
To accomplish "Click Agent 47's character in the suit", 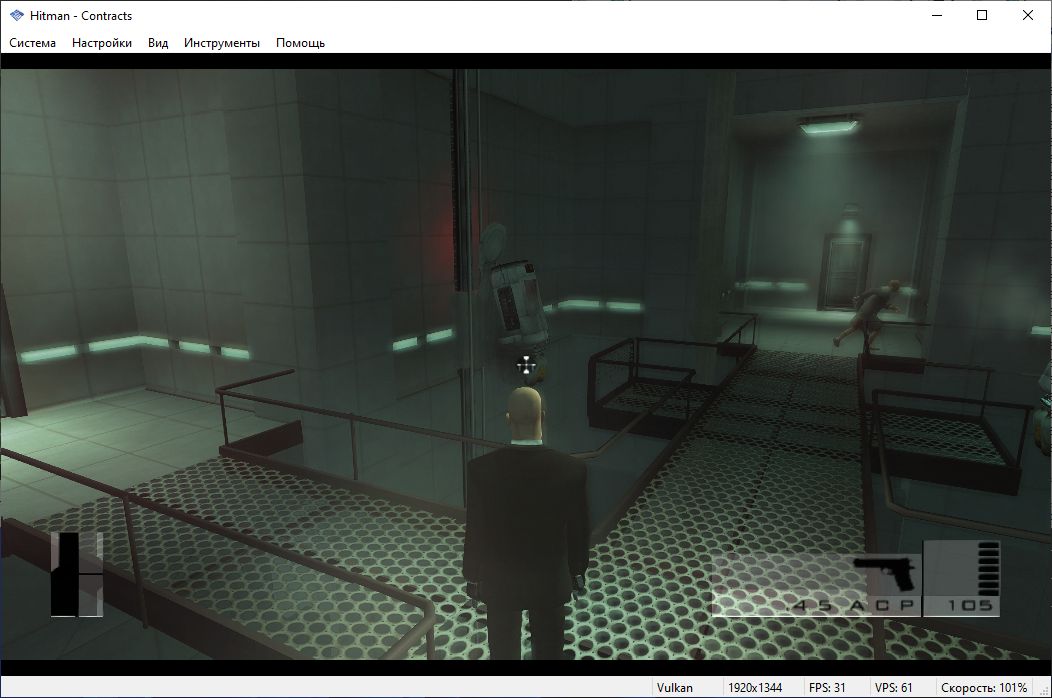I will pos(527,524).
